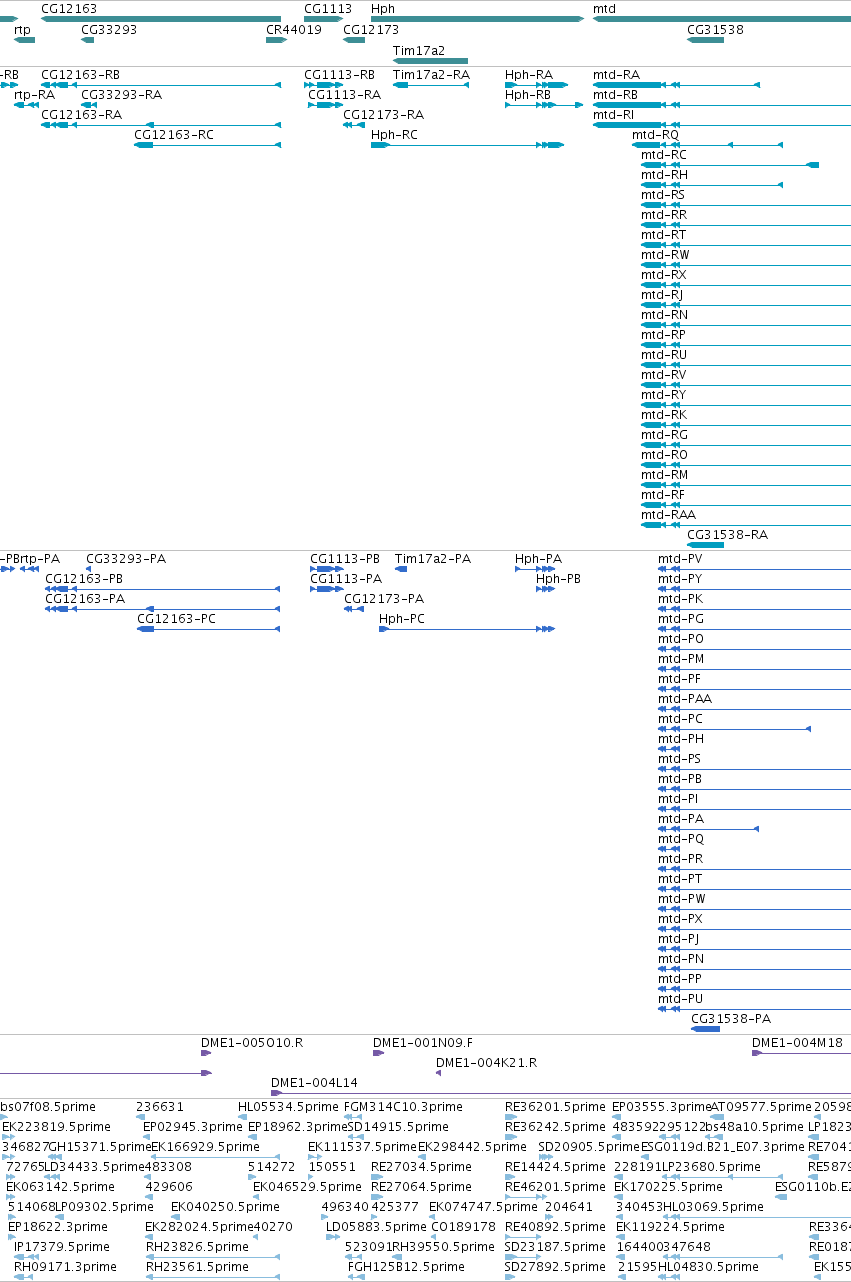Select the mtd-RA transcript label
Image resolution: width=851 pixels, height=1282 pixels.
[616, 75]
